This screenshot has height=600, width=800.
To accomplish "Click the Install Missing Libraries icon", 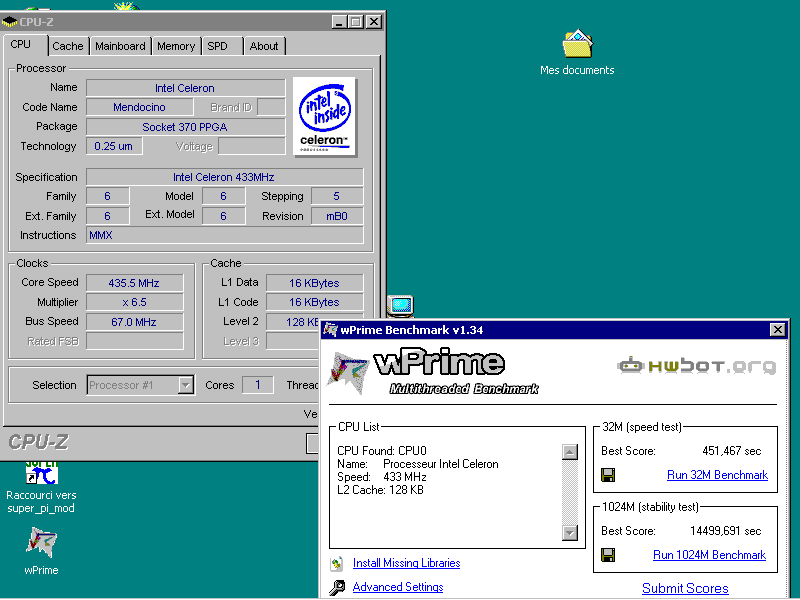I will 336,563.
